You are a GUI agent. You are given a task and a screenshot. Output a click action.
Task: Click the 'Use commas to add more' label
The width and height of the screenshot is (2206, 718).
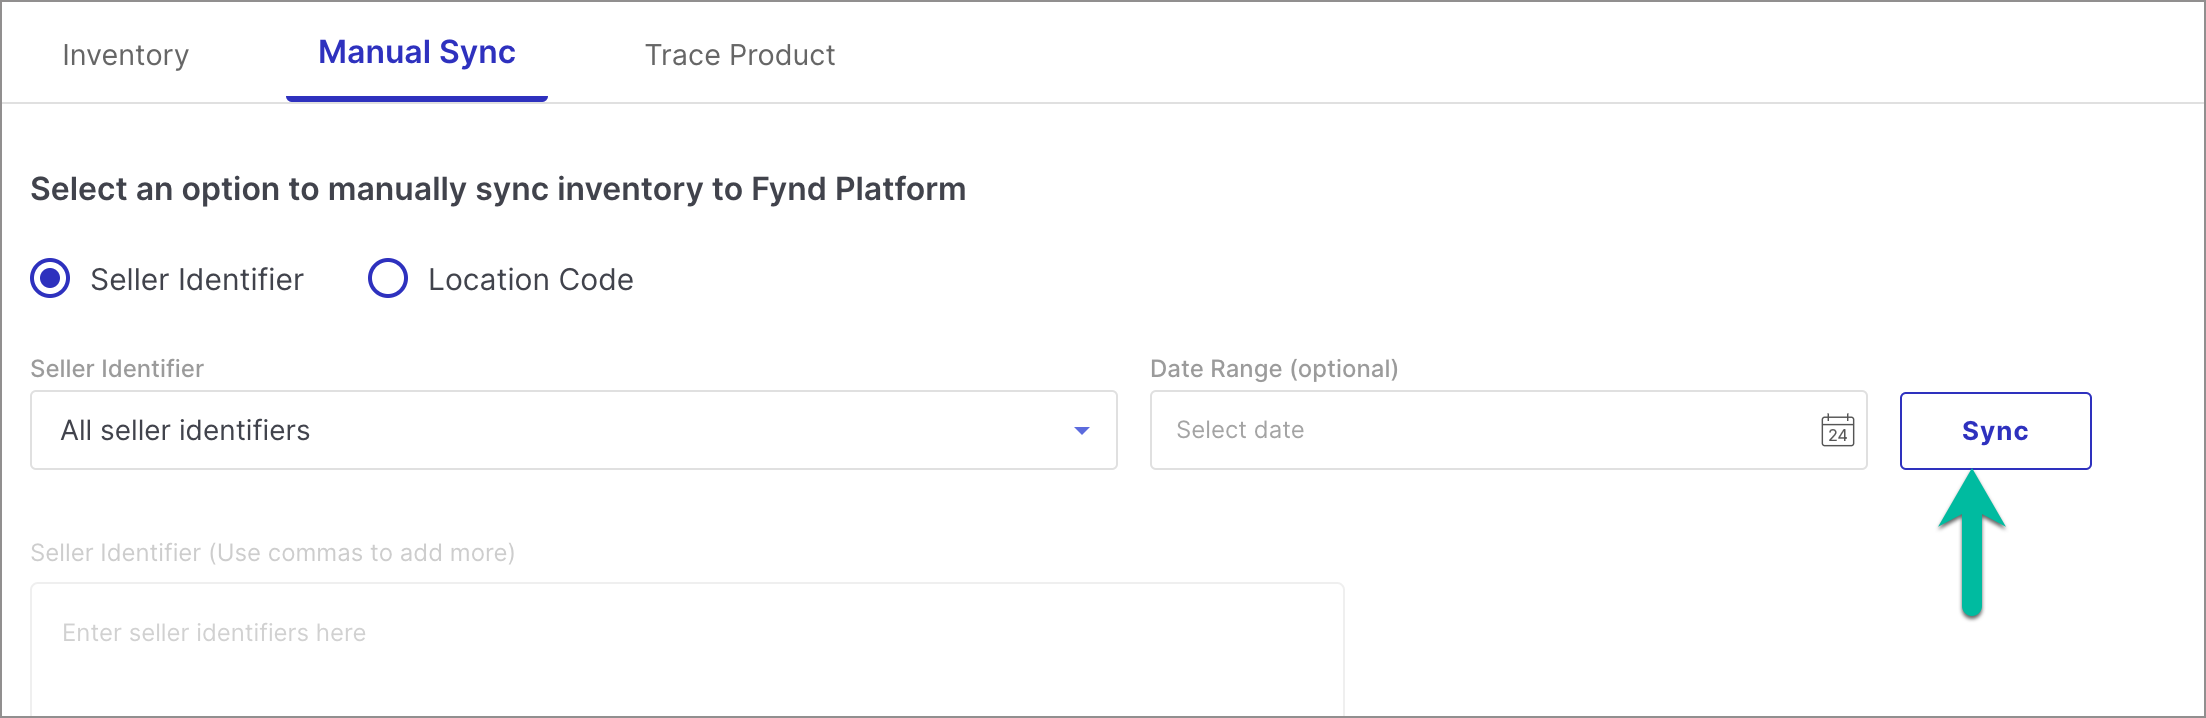(x=272, y=553)
